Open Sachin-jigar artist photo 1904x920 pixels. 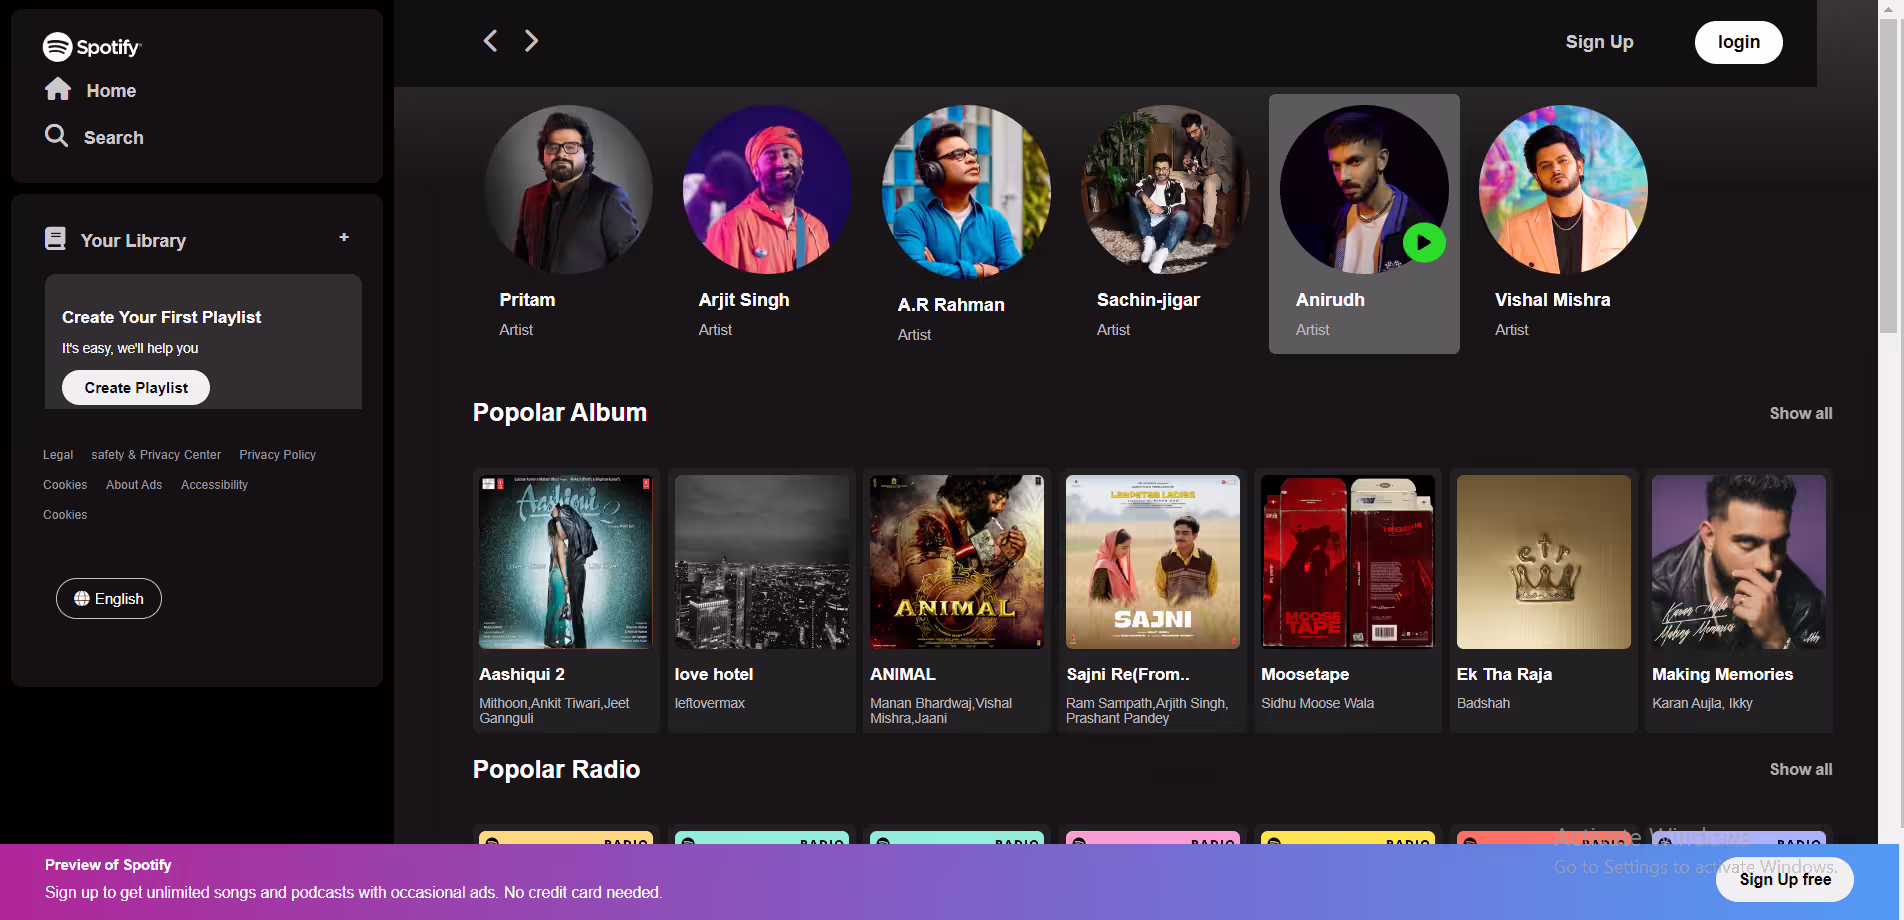(x=1165, y=189)
